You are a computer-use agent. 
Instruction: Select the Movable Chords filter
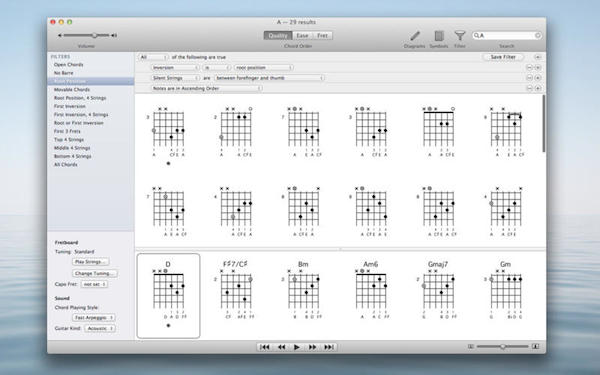coord(72,90)
